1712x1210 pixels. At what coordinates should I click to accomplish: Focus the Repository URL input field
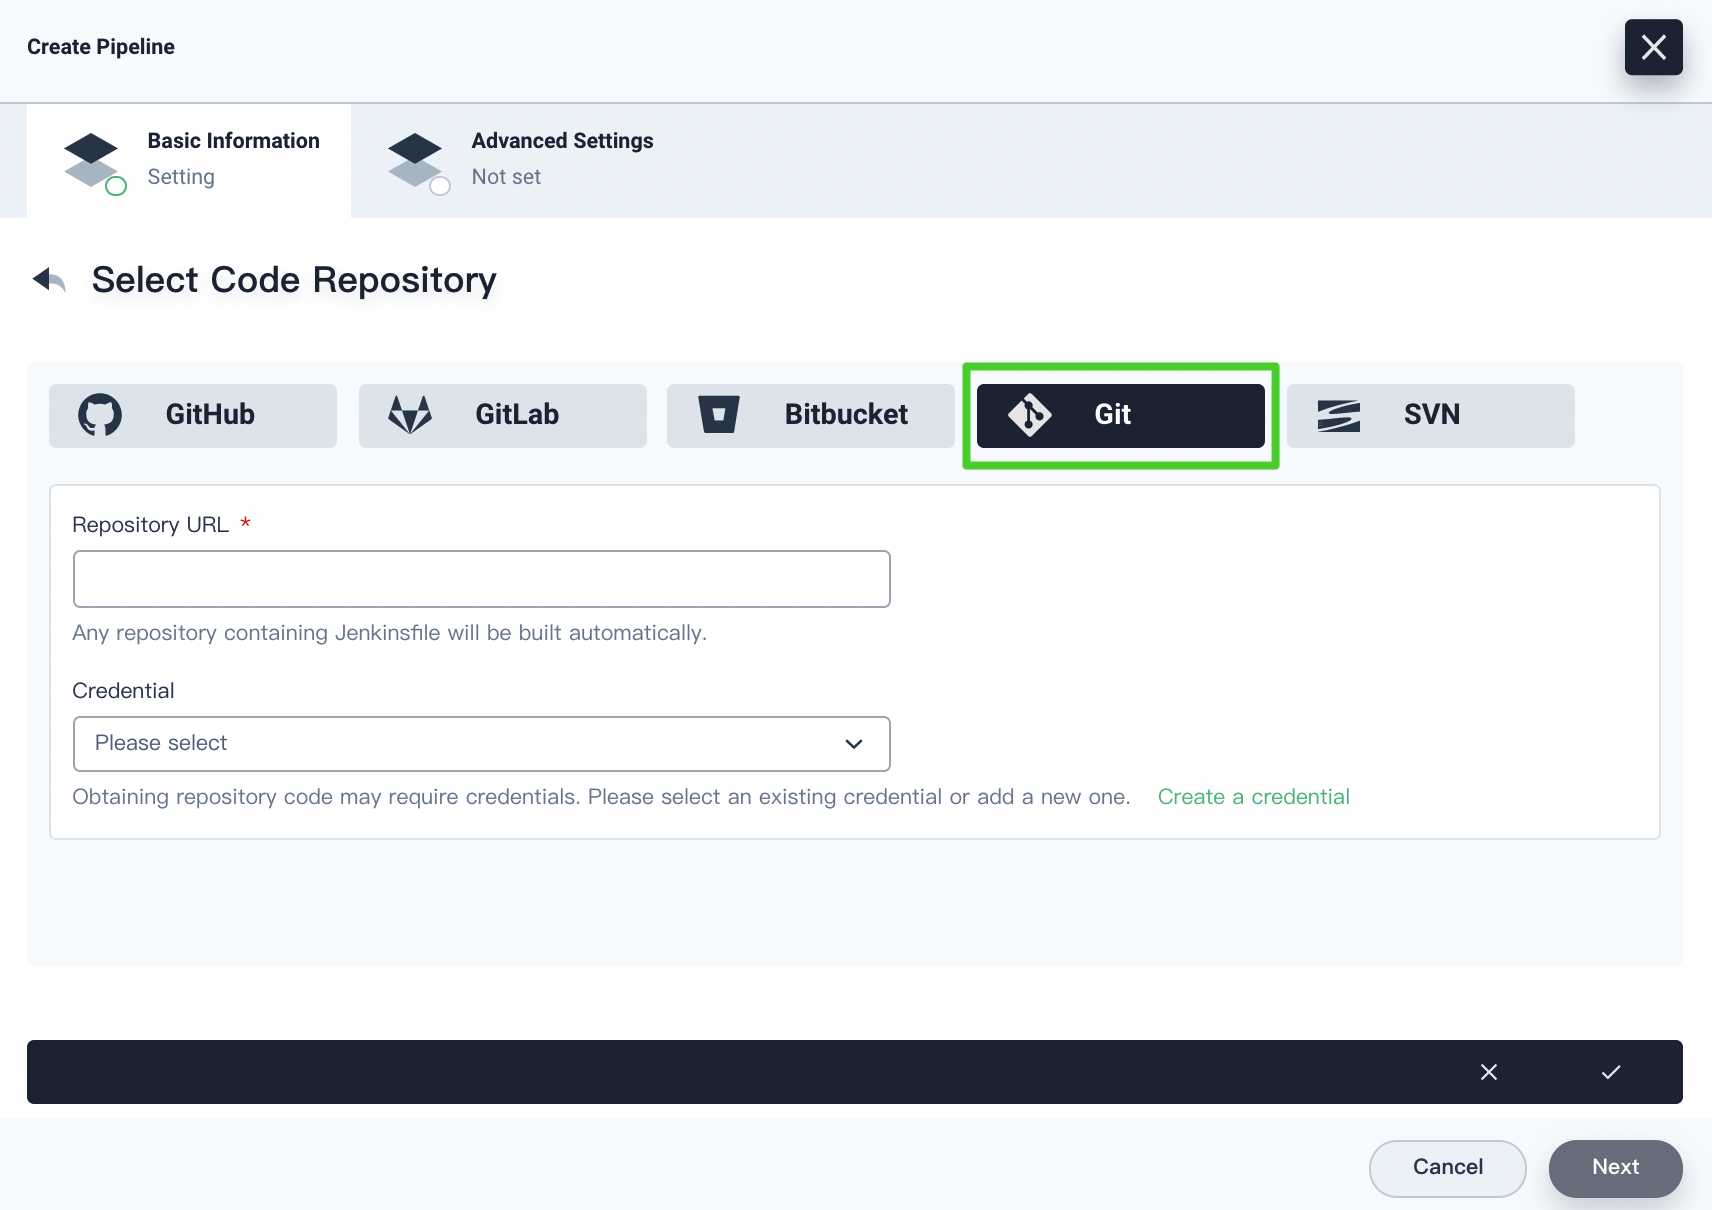tap(481, 579)
